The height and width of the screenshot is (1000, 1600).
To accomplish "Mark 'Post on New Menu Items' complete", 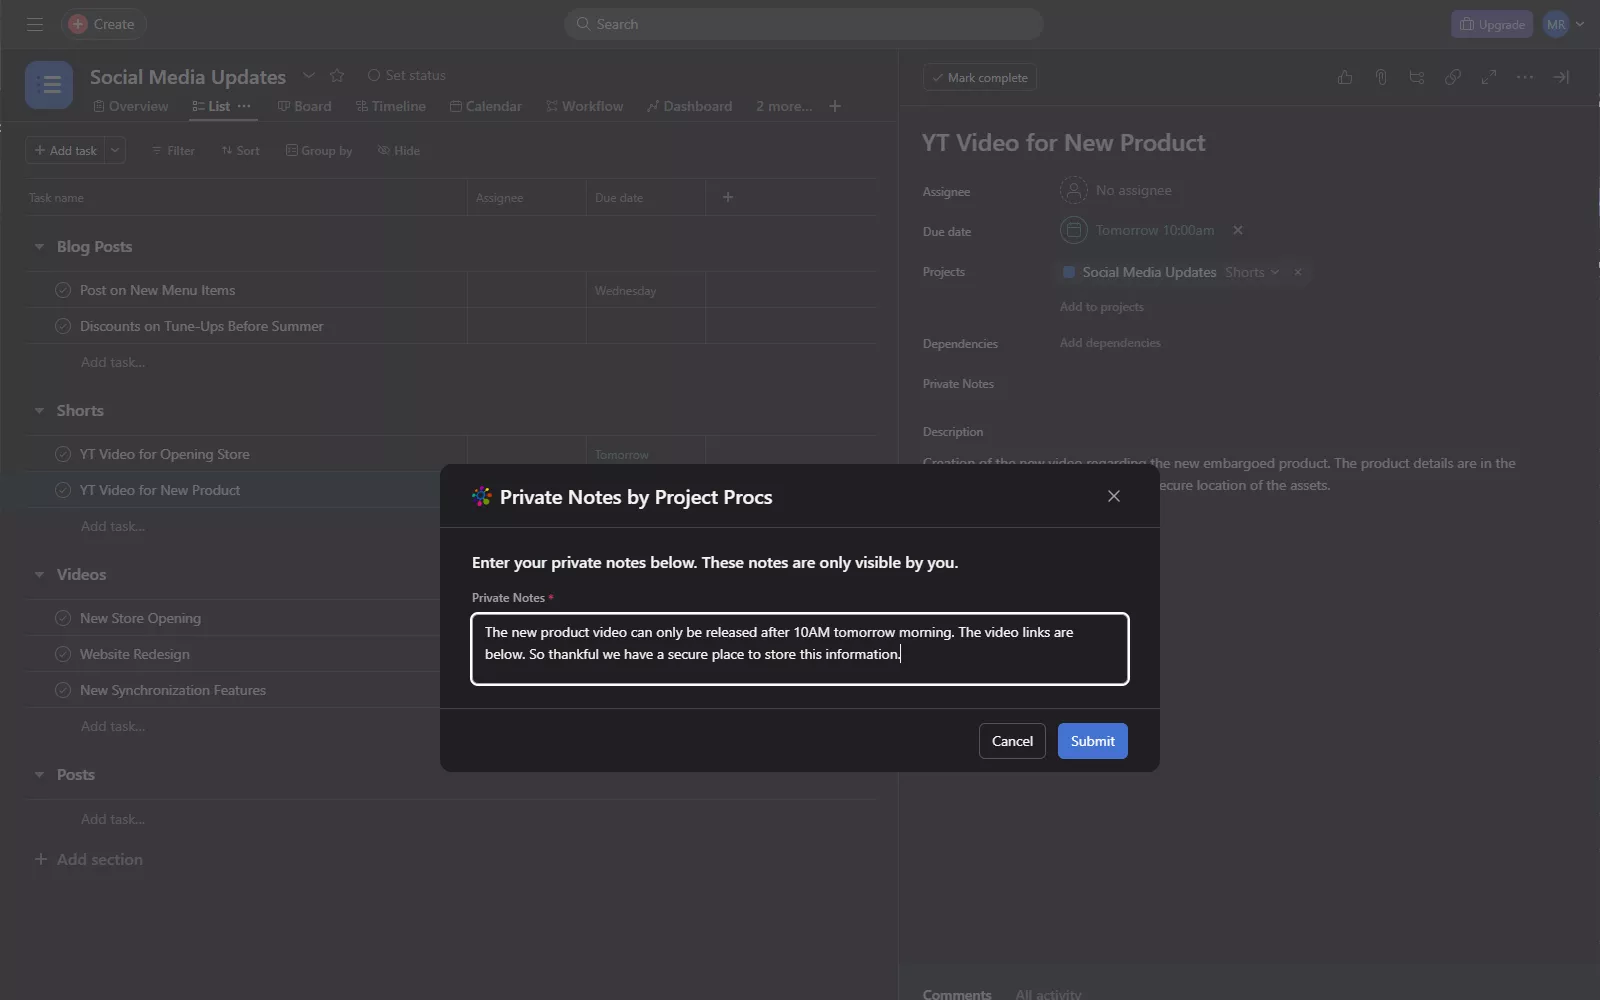I will pos(63,290).
